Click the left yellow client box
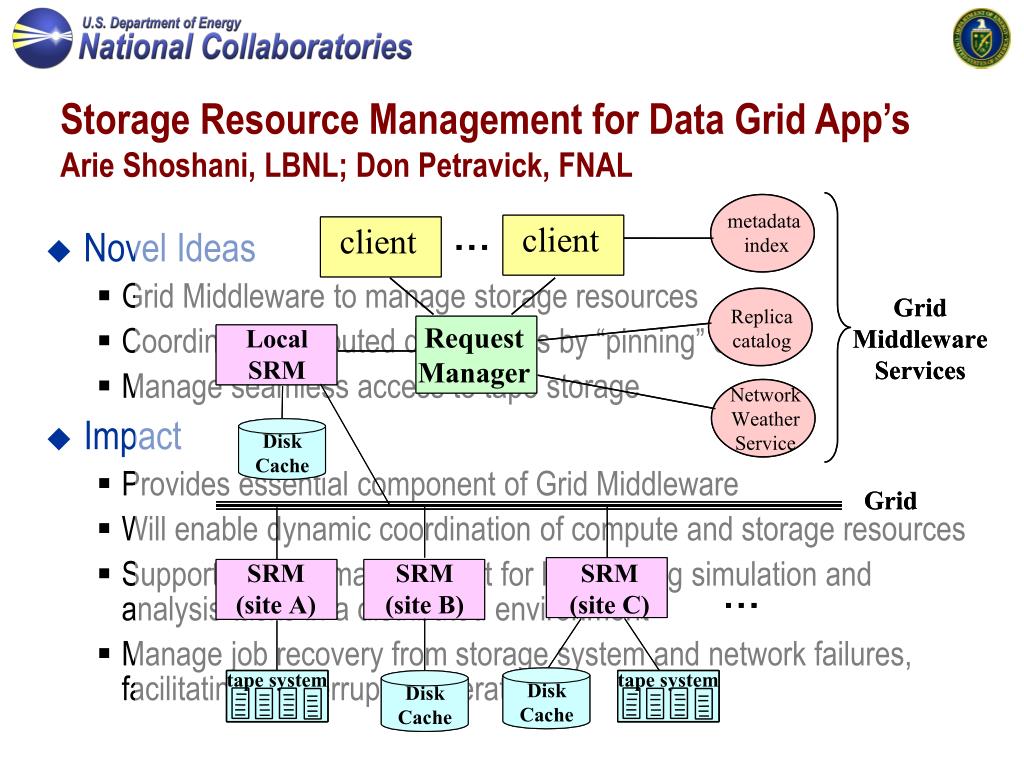The image size is (1024, 768). pos(381,247)
